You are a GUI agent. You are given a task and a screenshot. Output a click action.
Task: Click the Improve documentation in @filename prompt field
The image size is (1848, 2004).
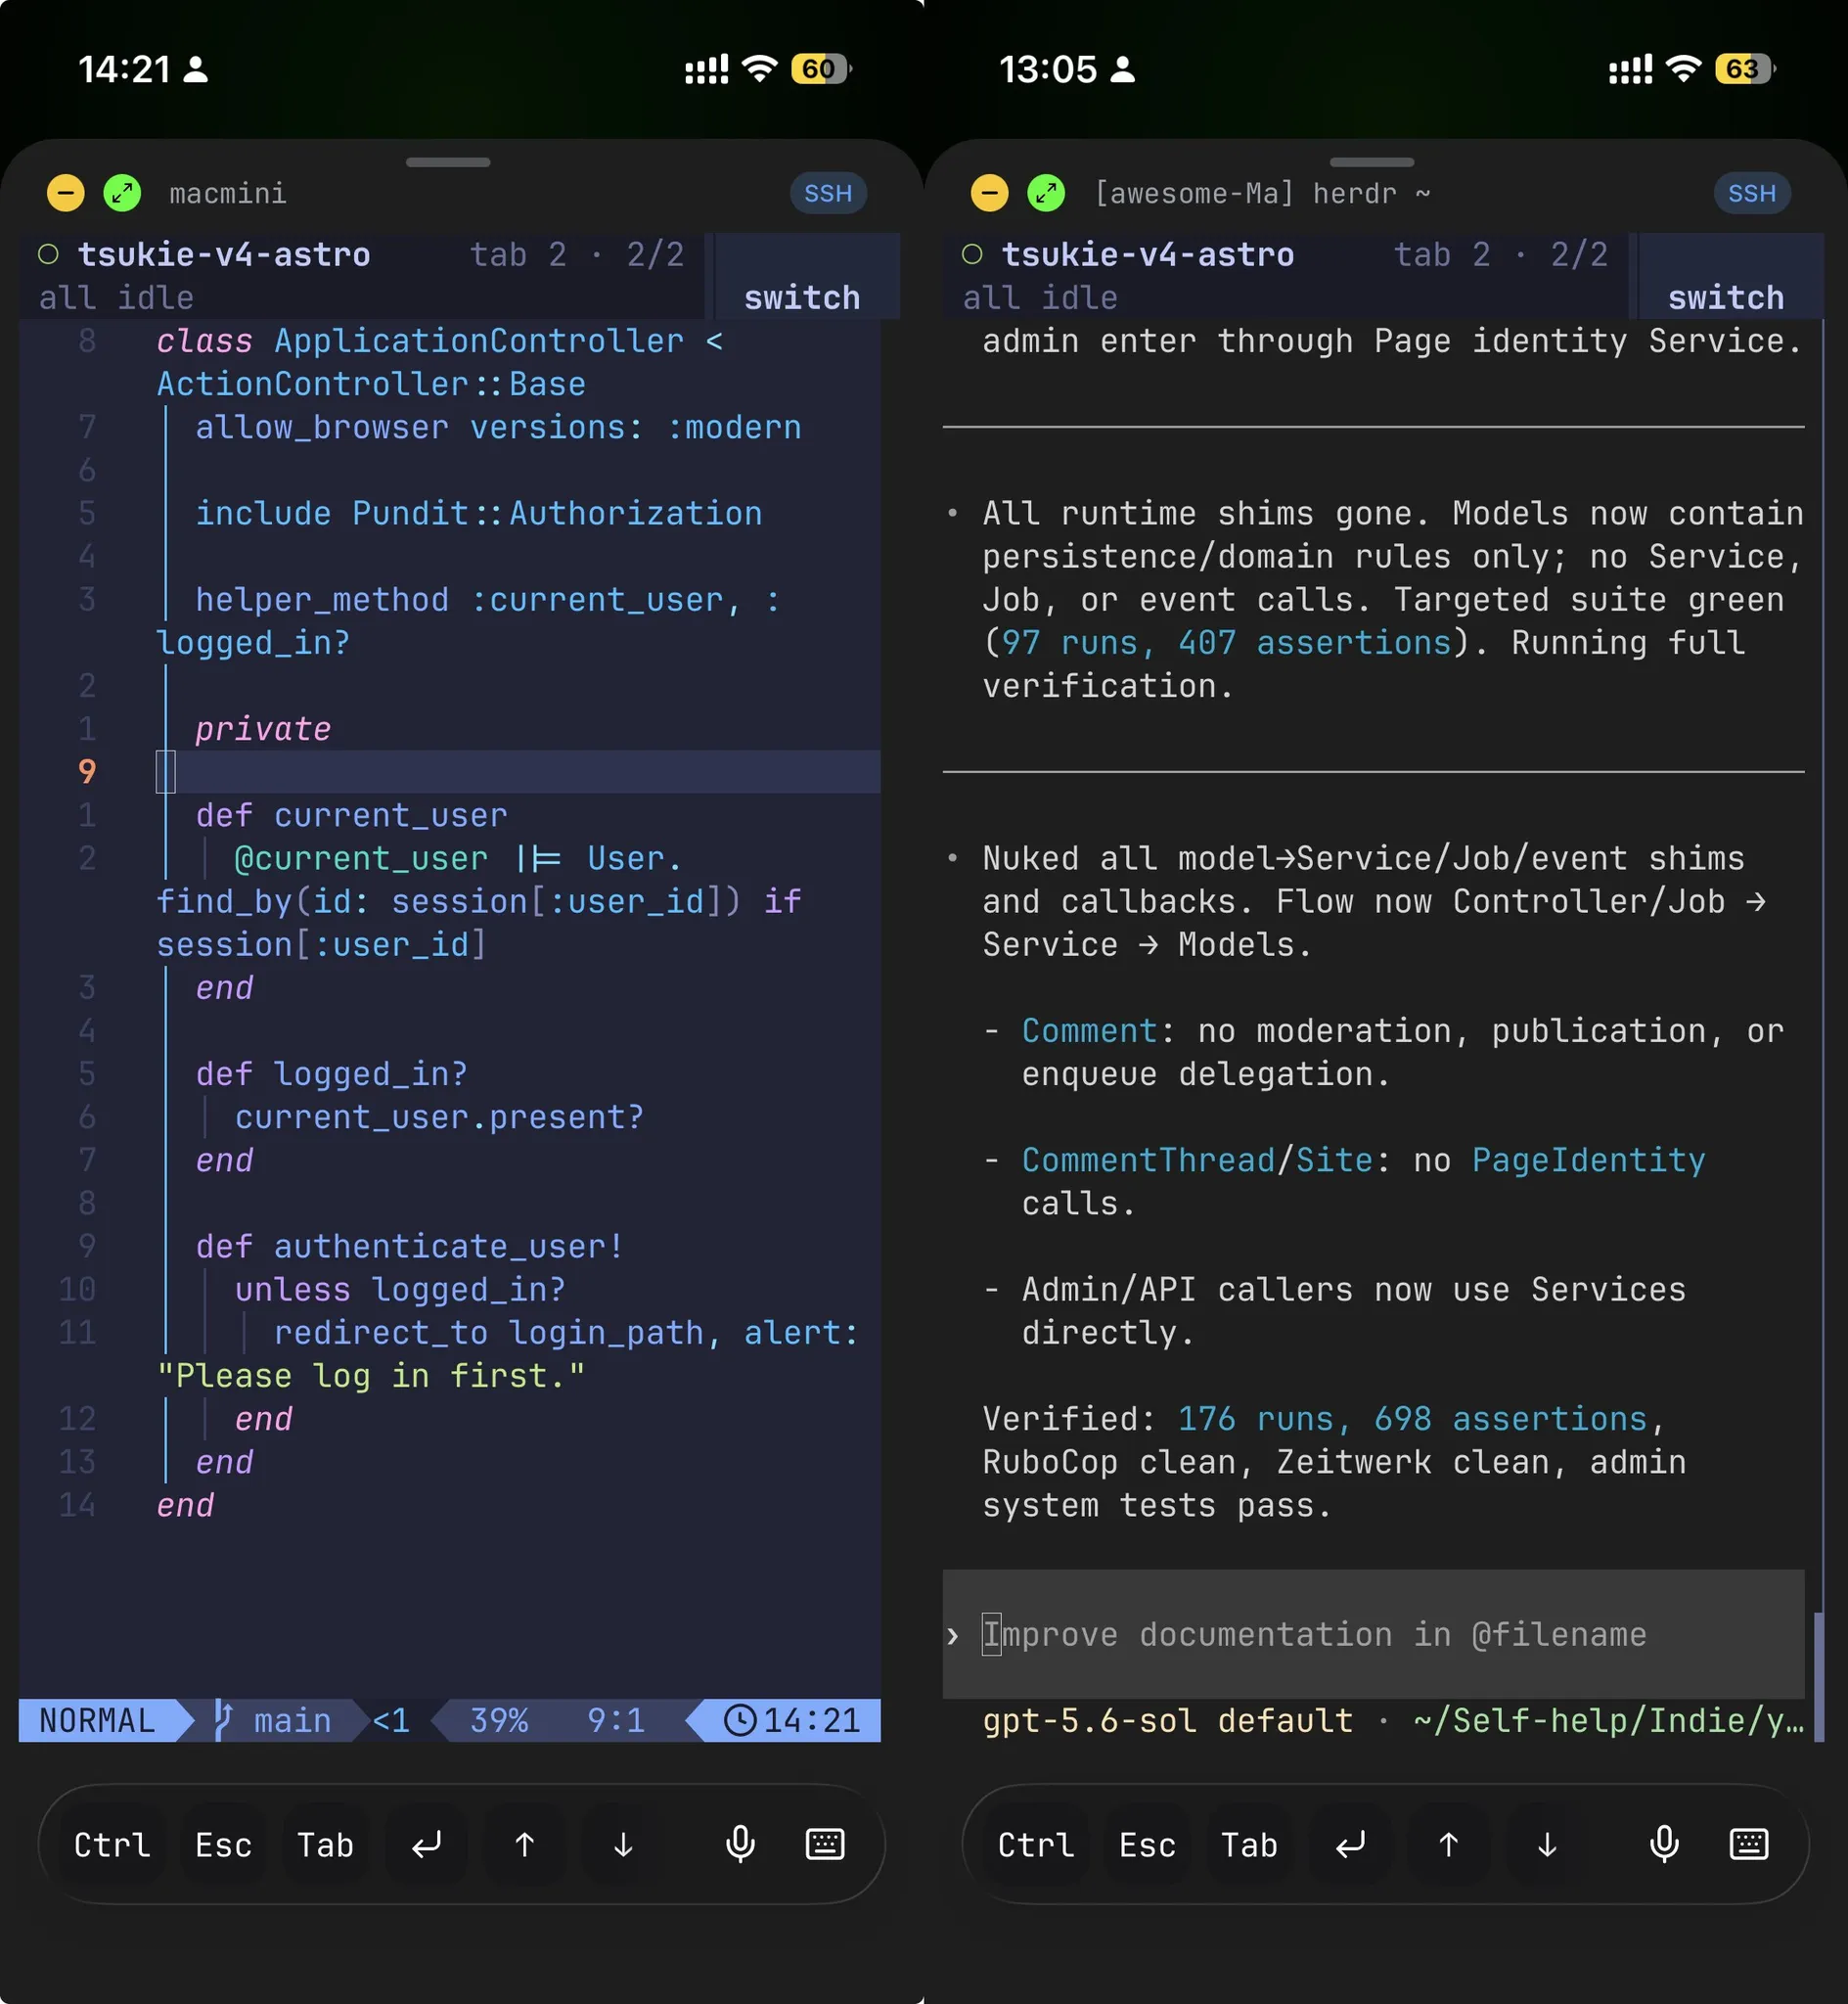point(1373,1634)
